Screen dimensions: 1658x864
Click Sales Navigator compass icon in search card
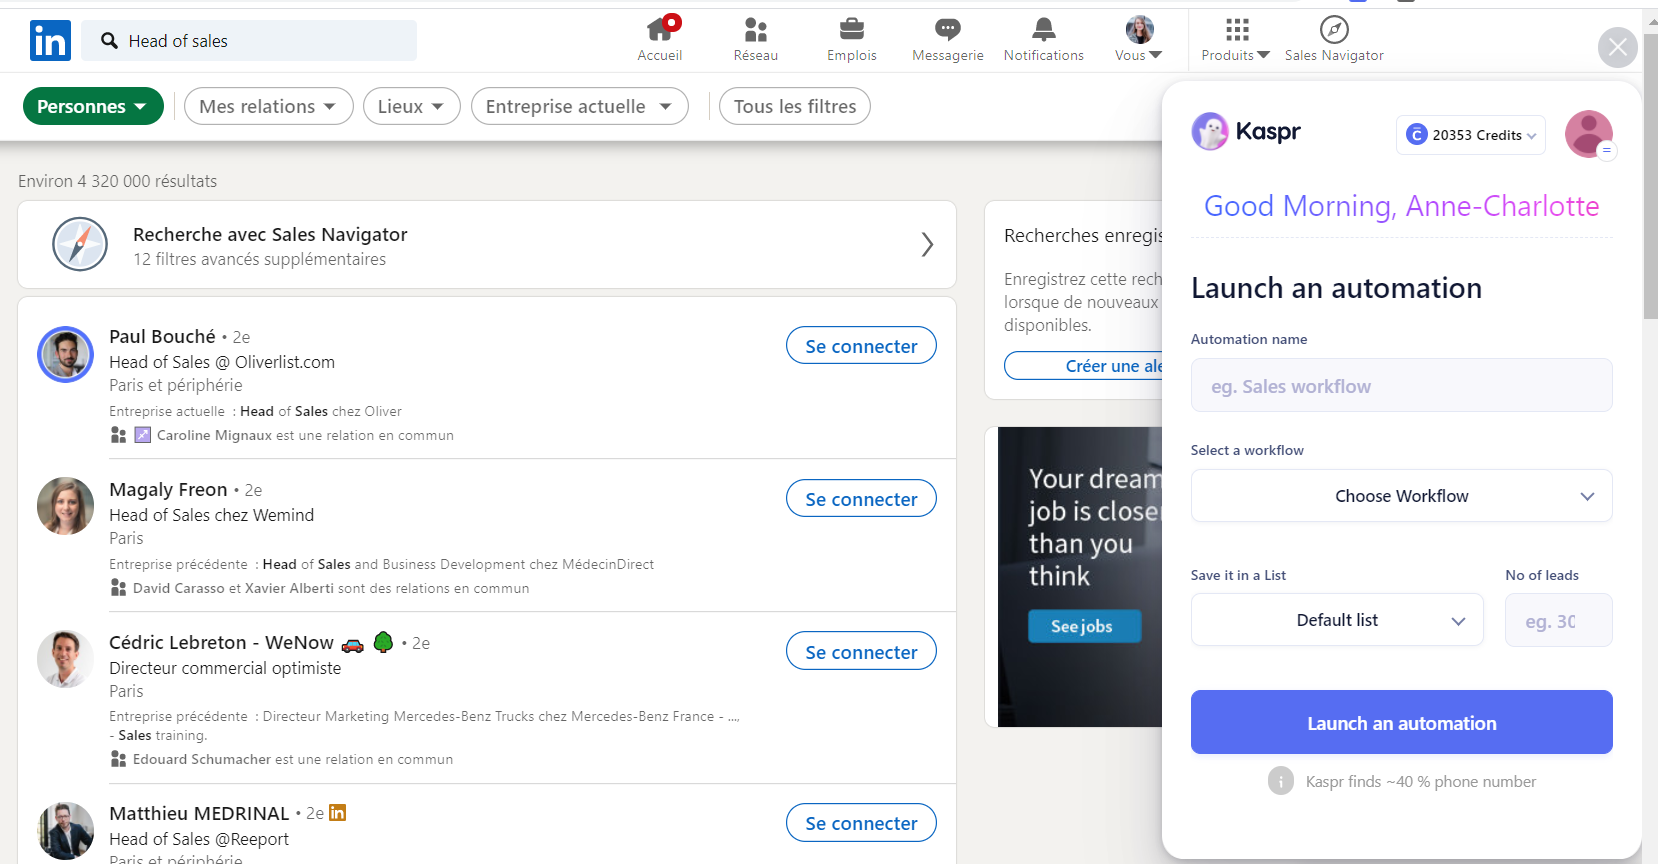tap(80, 244)
